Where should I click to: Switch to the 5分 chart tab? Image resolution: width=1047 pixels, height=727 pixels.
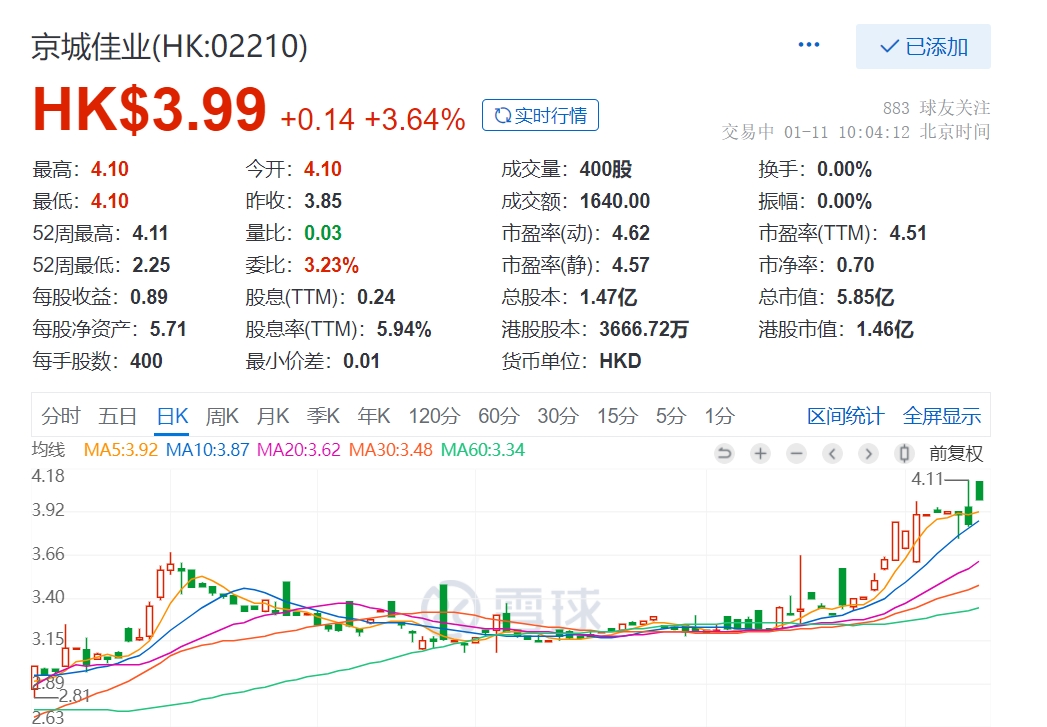tap(670, 416)
